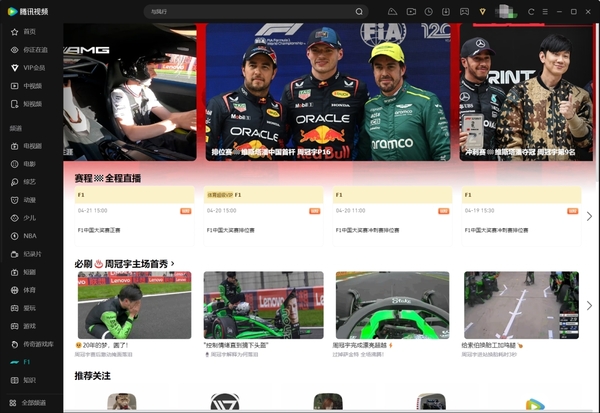The image size is (600, 413).
Task: Show more 周冠宇 videos with right chevron
Action: pyautogui.click(x=589, y=305)
